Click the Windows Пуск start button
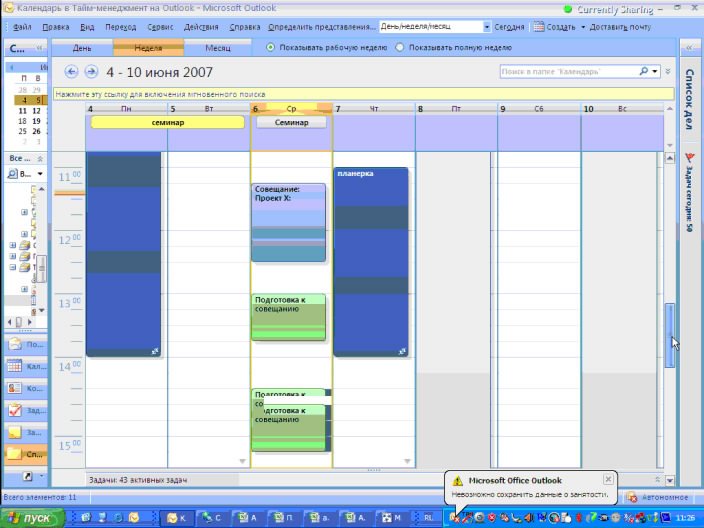The width and height of the screenshot is (704, 528). click(32, 517)
